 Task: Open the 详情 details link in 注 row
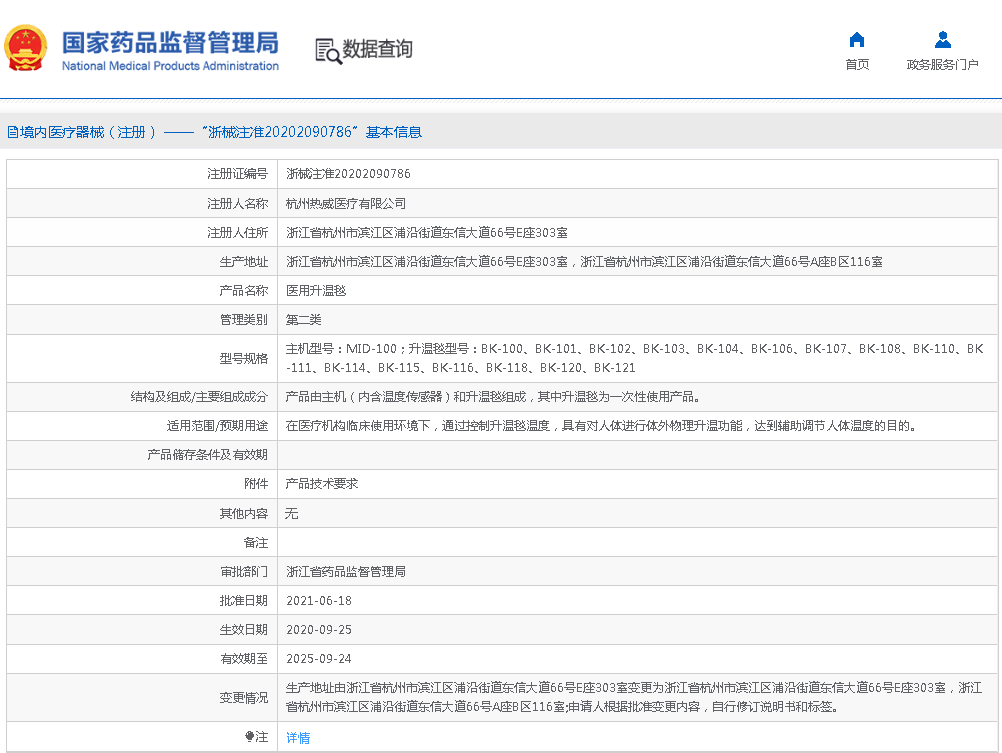pyautogui.click(x=298, y=737)
